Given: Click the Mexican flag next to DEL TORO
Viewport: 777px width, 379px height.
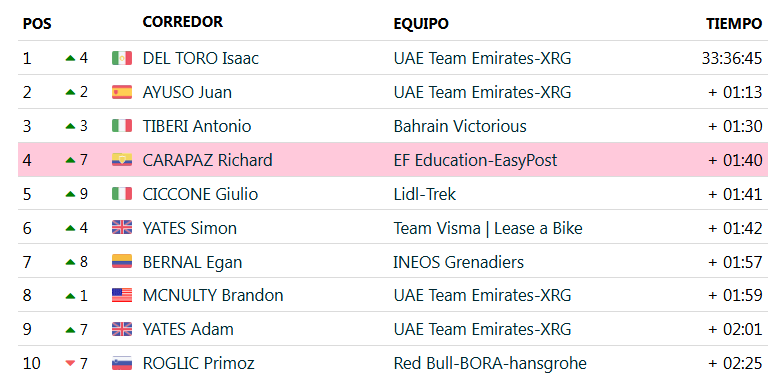Looking at the screenshot, I should 122,58.
